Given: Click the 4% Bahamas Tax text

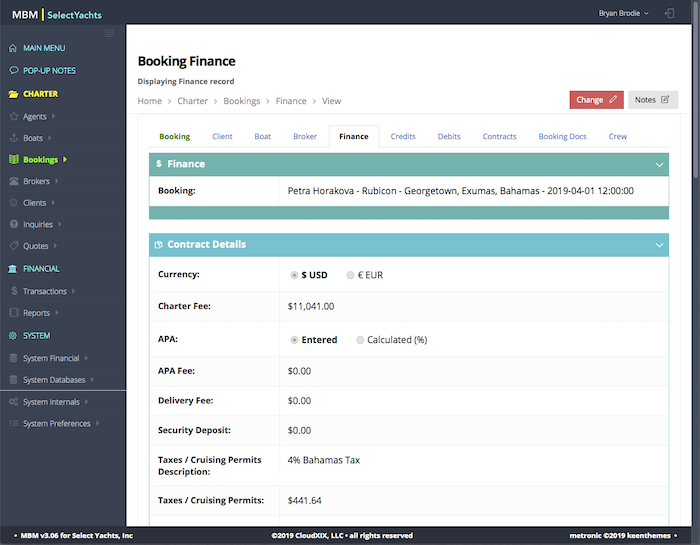Looking at the screenshot, I should [324, 460].
